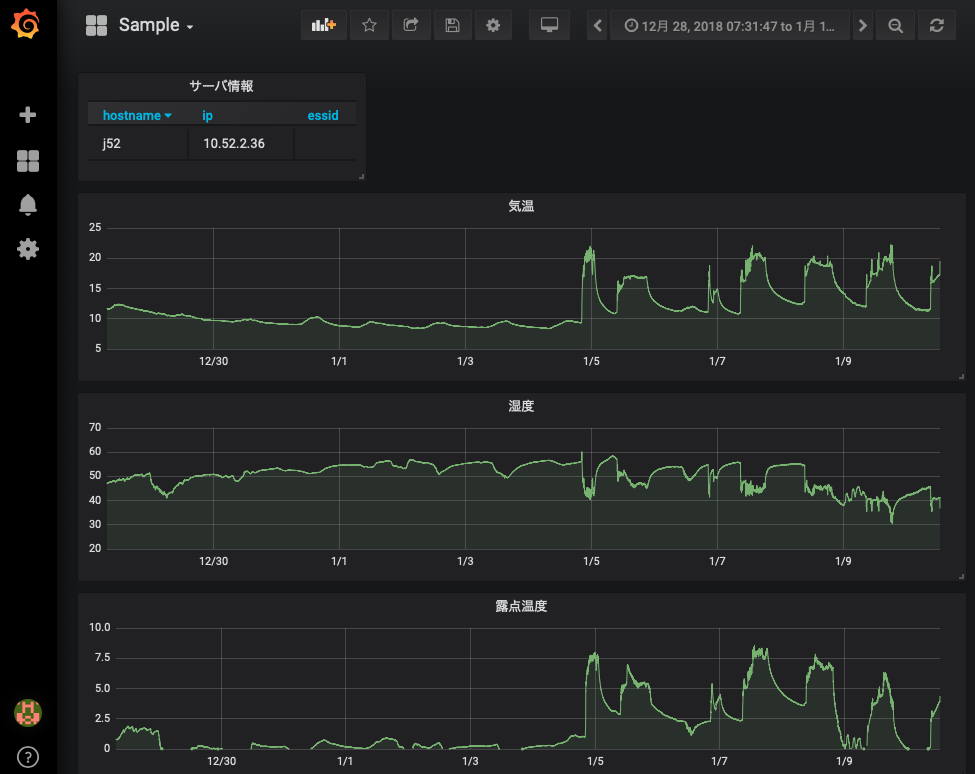Shift time range backward with left arrow
This screenshot has width=975, height=774.
598,25
